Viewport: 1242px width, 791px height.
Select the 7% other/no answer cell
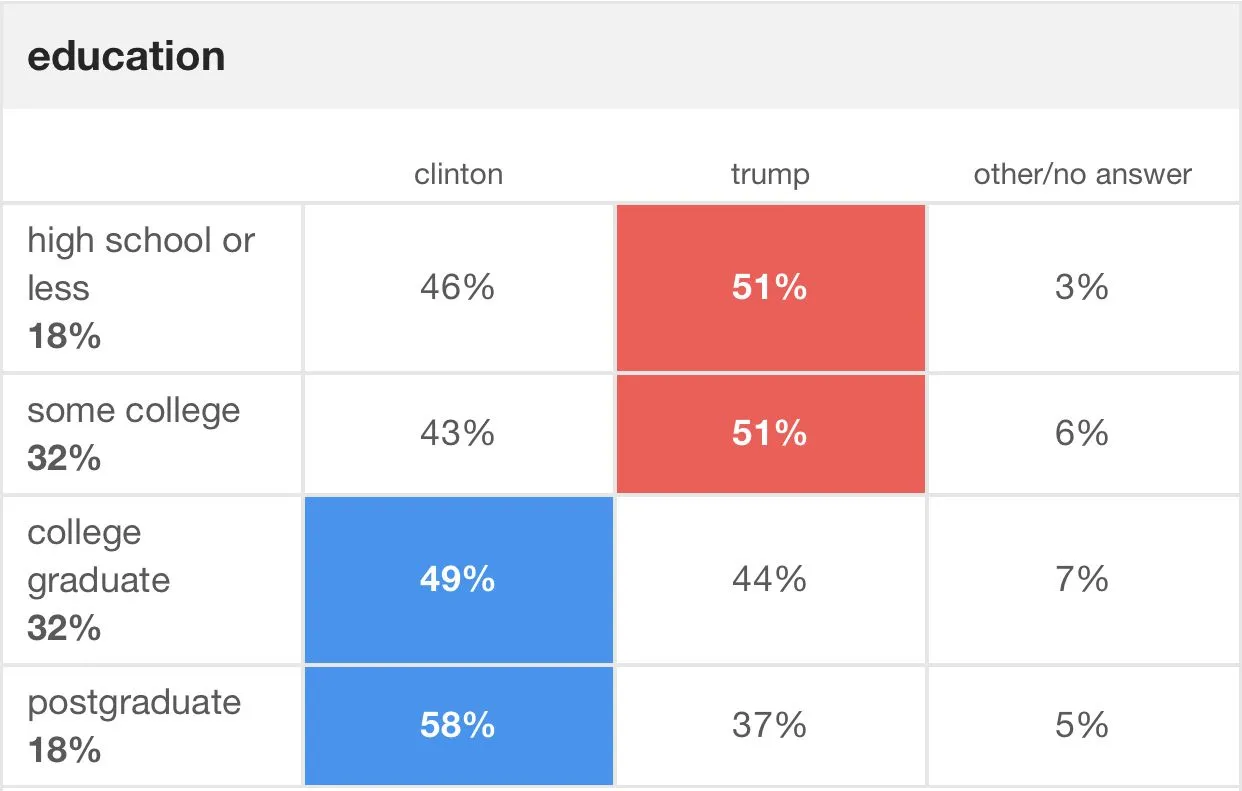(1082, 580)
